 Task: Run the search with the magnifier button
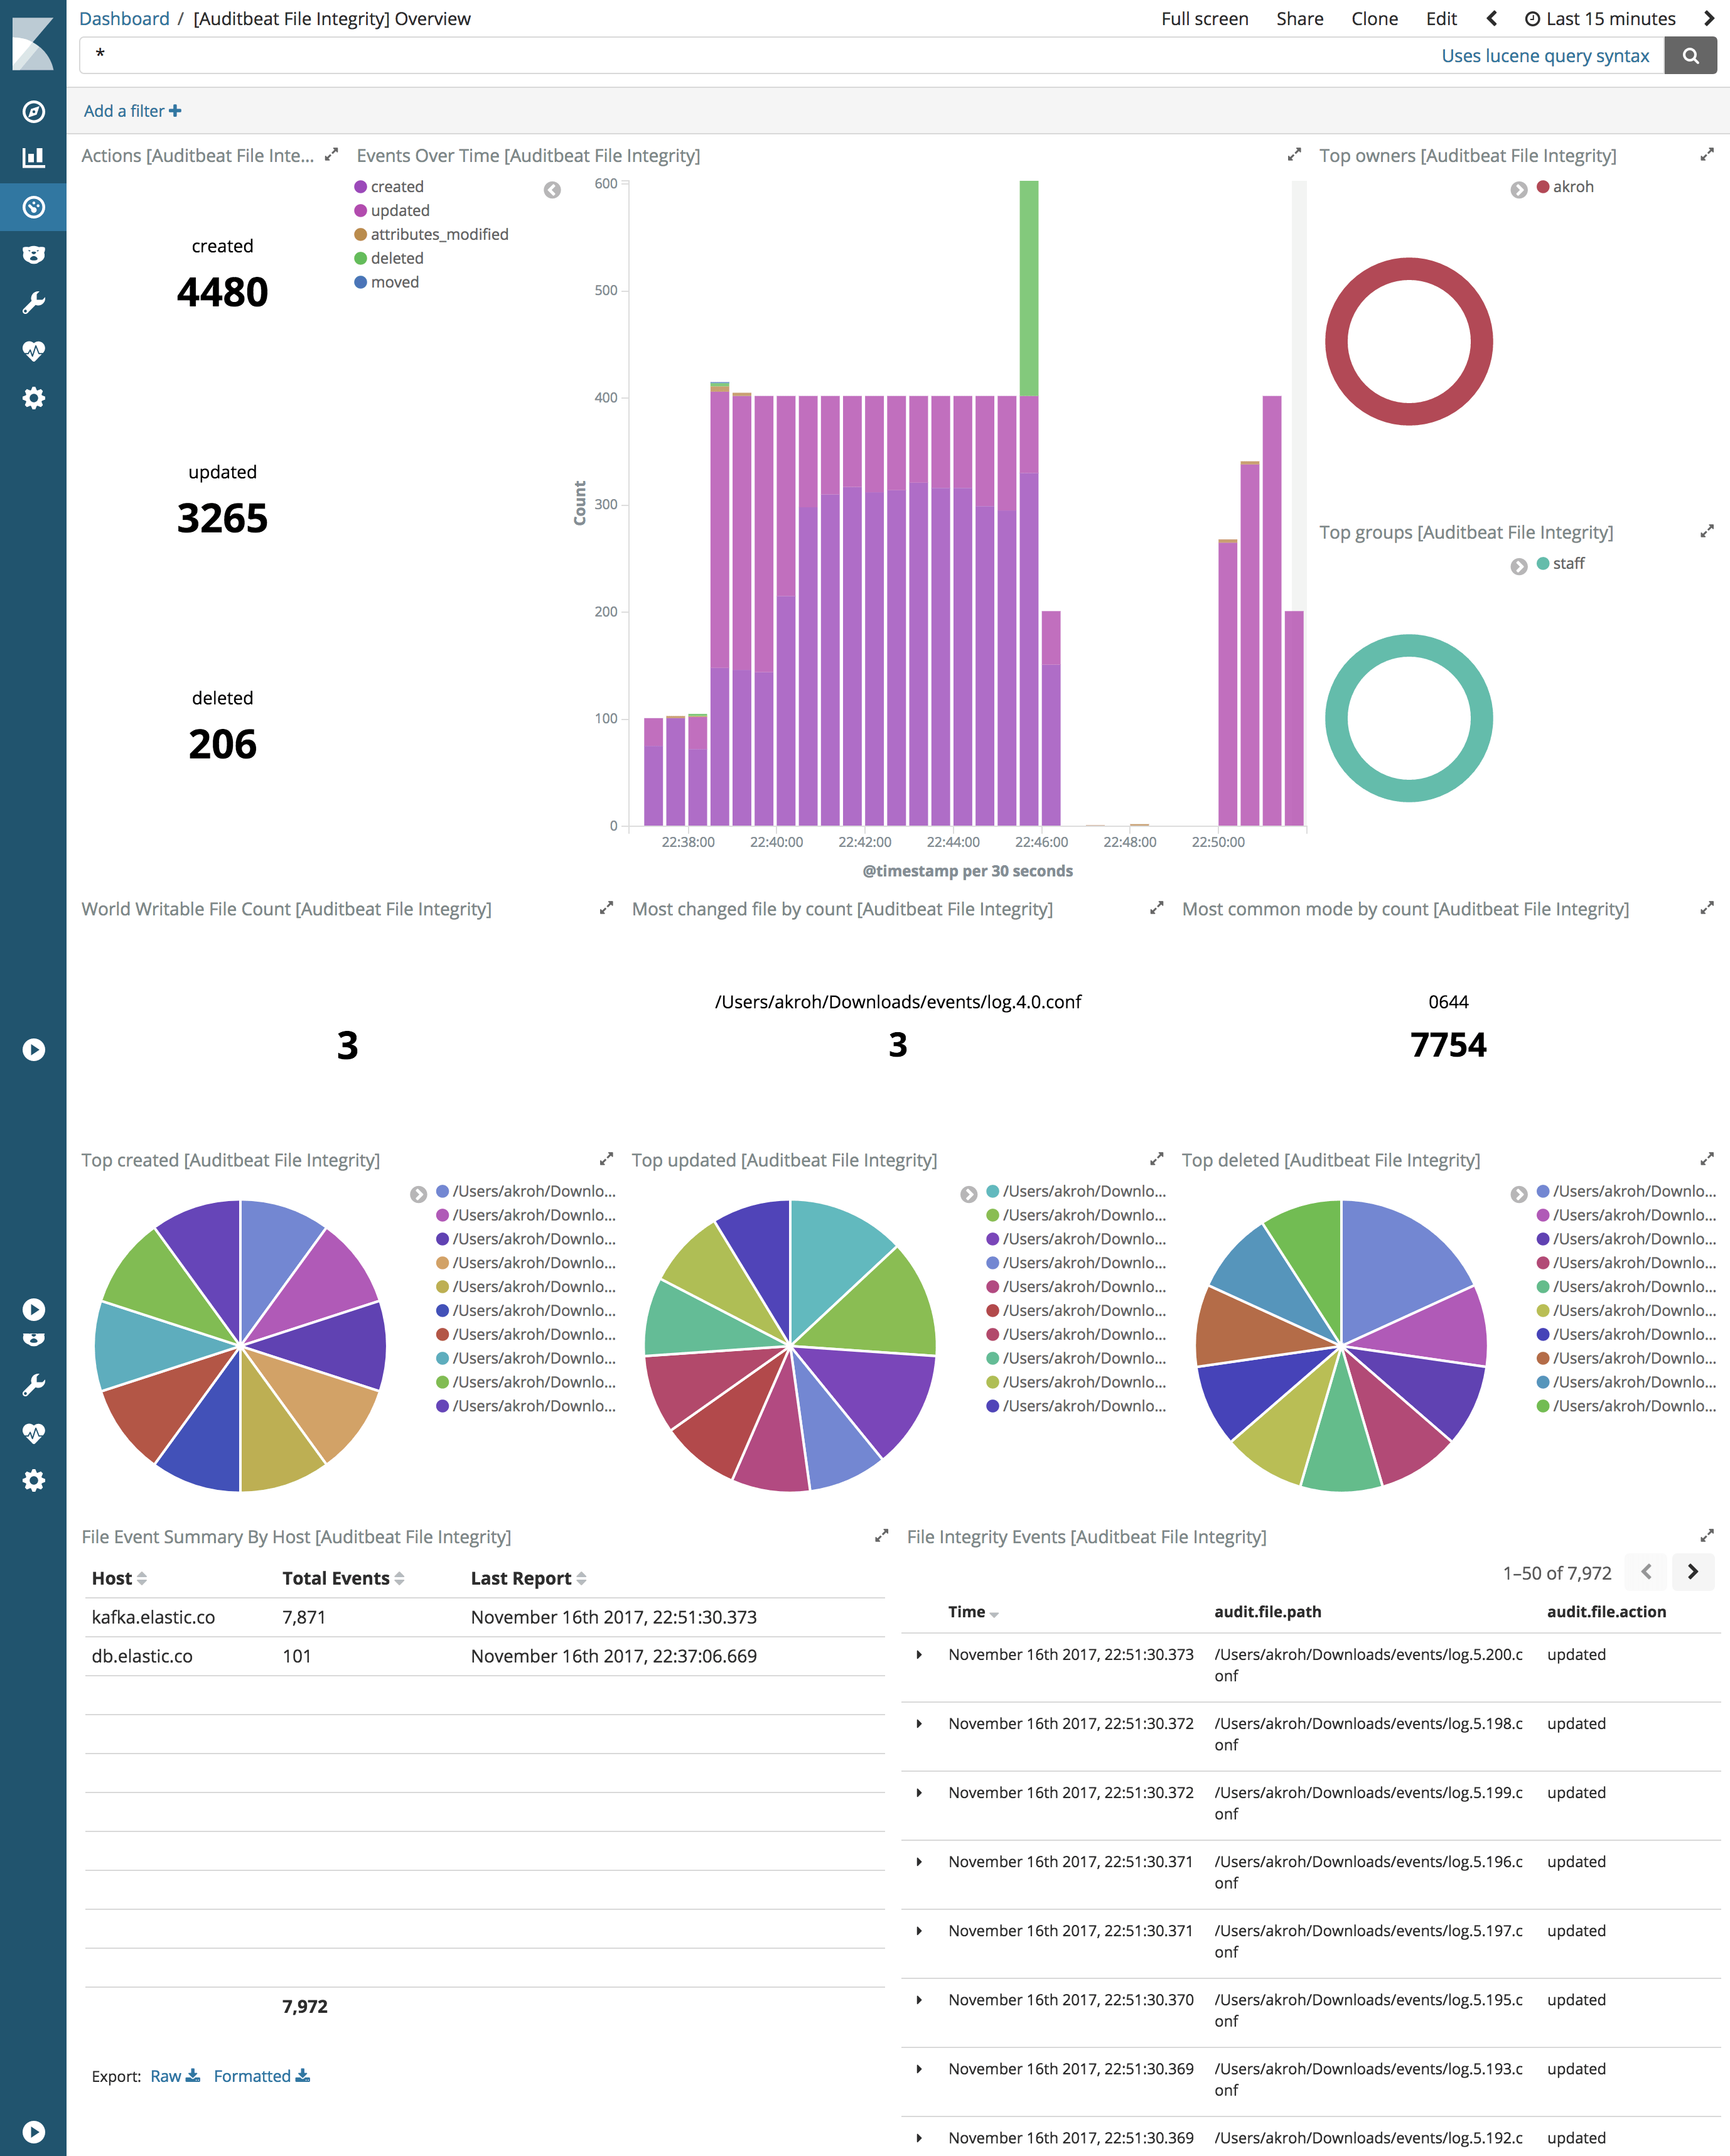pos(1690,56)
